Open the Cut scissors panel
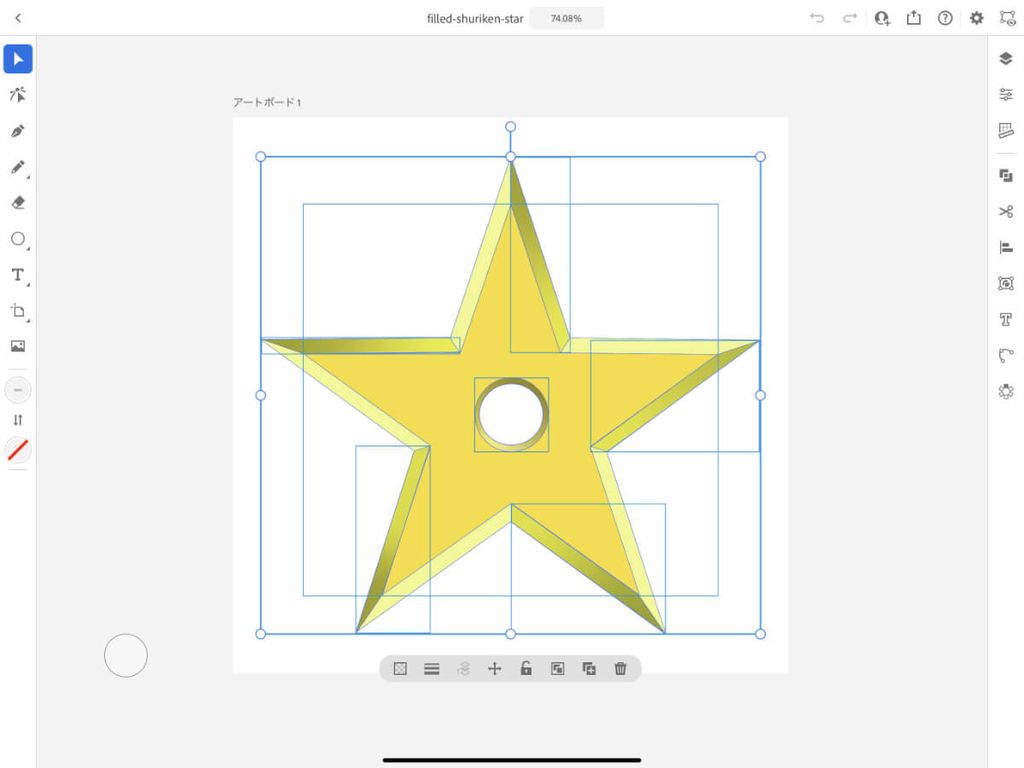Screen dimensions: 1024x768 [x=1006, y=212]
